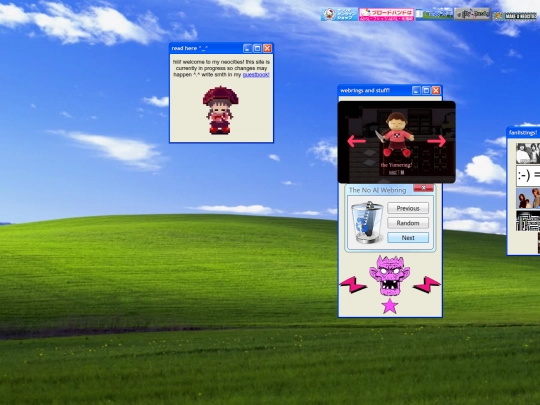Viewport: 540px width, 405px height.
Task: Open the black-and-white band photo fanlisting
Action: 528,153
